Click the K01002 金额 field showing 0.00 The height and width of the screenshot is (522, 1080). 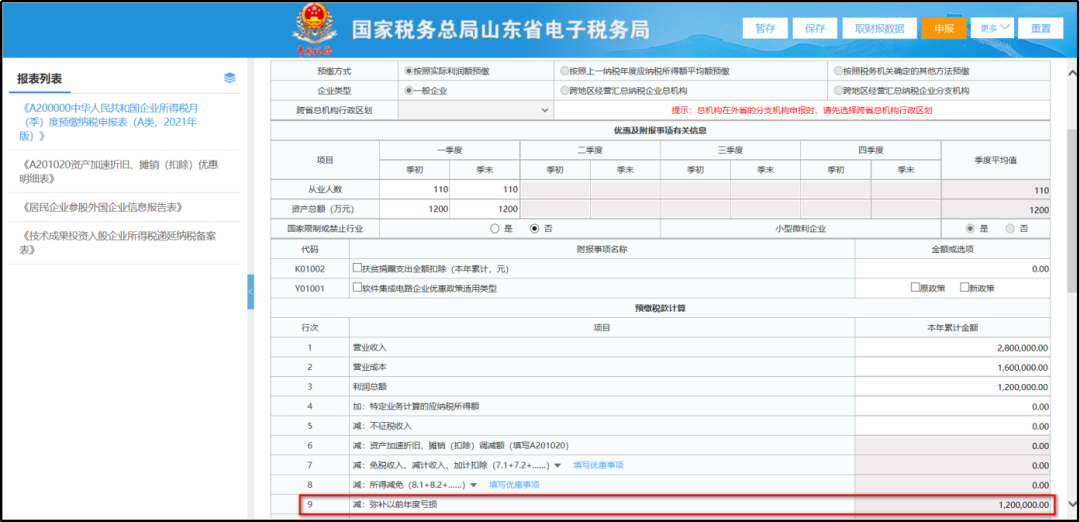(x=953, y=269)
